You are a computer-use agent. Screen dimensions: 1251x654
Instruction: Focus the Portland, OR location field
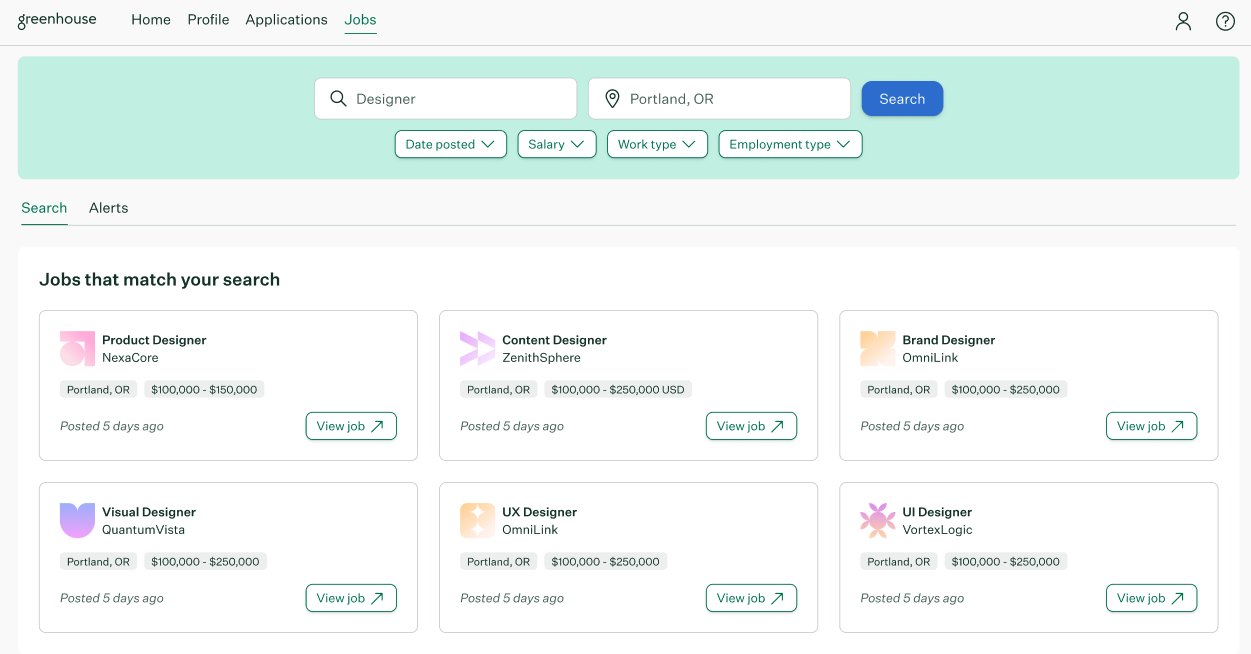click(x=719, y=99)
